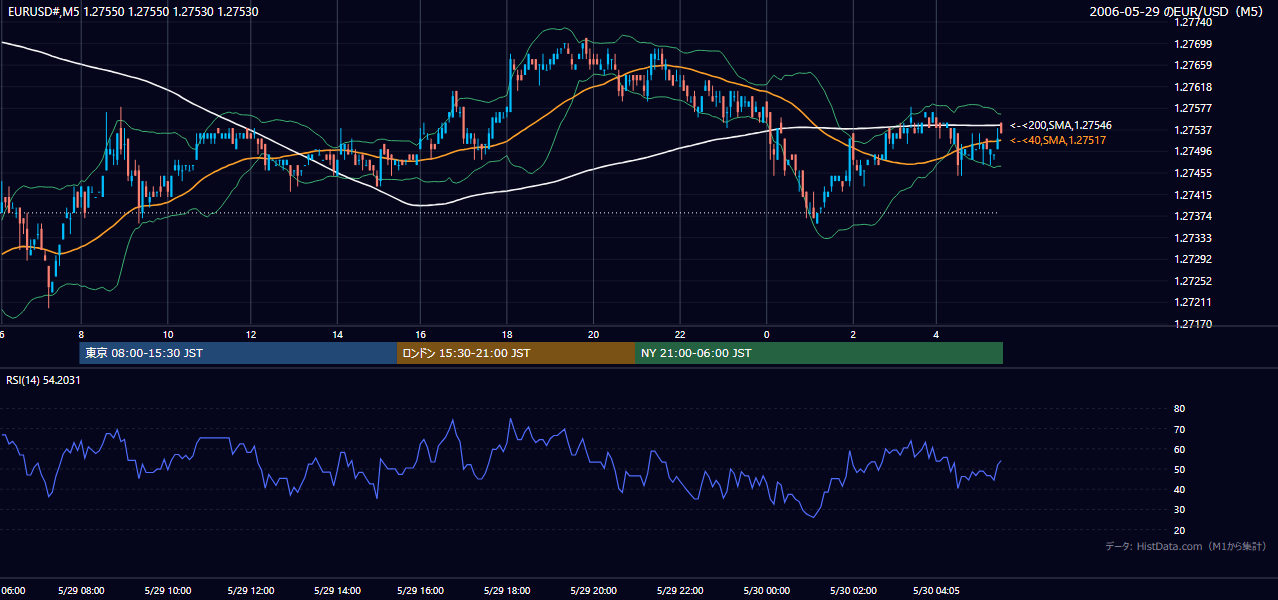1278x600 pixels.
Task: Click the bottom time label 5/29 18:00
Action: point(507,590)
